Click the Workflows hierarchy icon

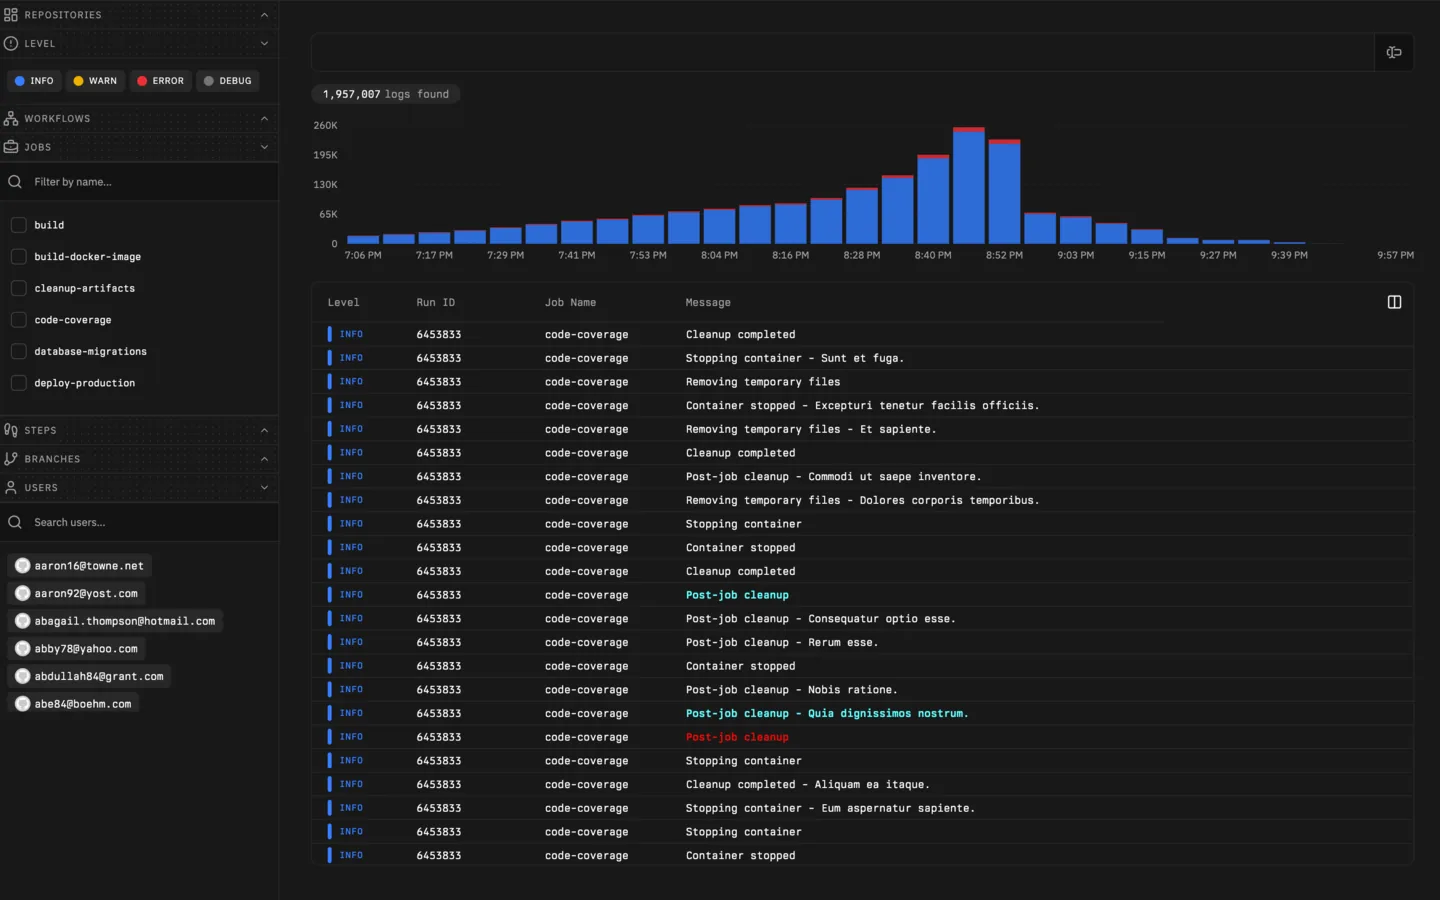pyautogui.click(x=11, y=118)
